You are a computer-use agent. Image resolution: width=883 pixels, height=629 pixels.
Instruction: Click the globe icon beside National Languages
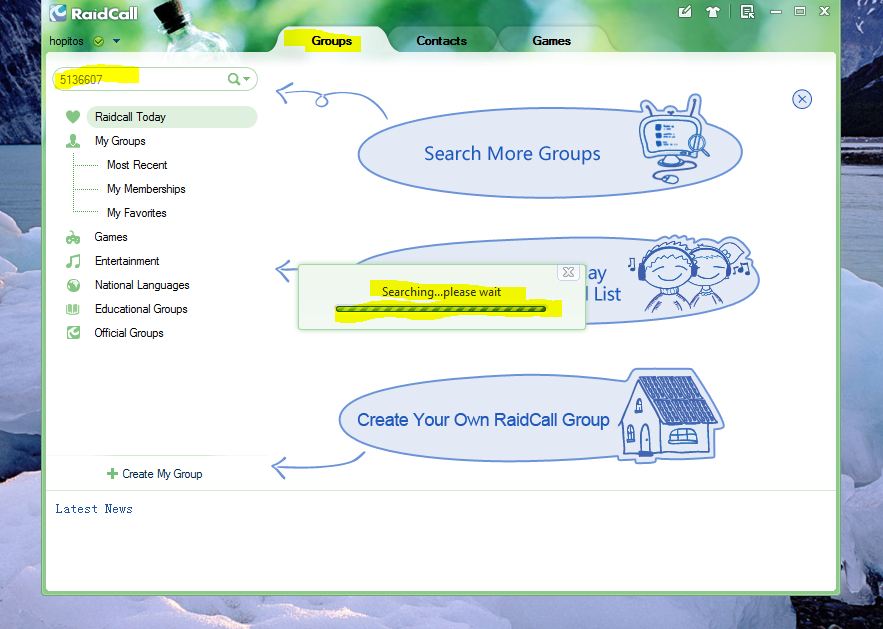73,285
